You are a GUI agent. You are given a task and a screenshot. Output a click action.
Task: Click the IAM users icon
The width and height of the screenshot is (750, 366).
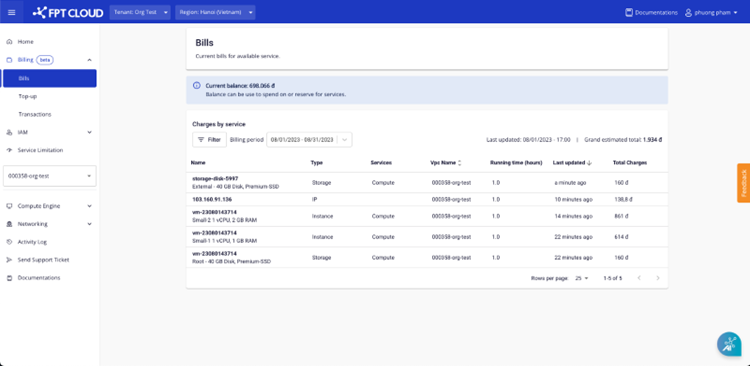(9, 132)
